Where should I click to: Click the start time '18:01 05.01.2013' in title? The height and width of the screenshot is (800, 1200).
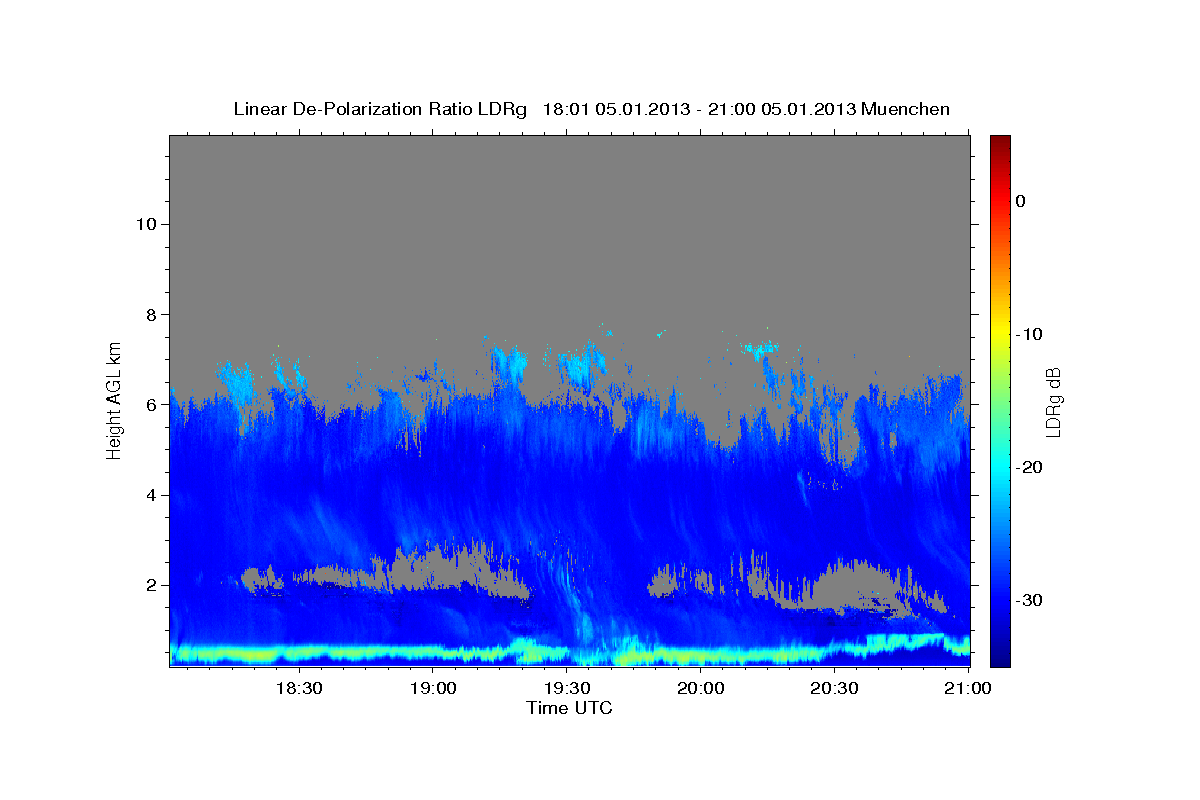pyautogui.click(x=616, y=109)
